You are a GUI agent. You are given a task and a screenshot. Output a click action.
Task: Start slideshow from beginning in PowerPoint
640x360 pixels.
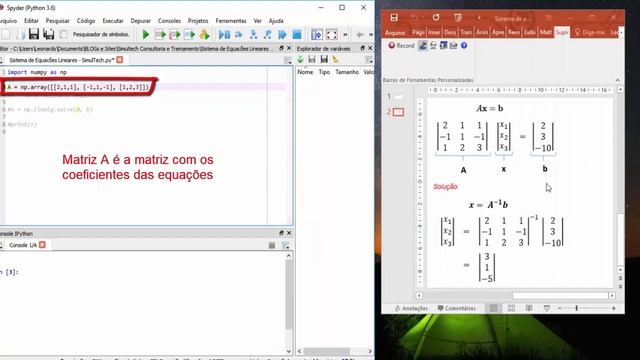(458, 18)
